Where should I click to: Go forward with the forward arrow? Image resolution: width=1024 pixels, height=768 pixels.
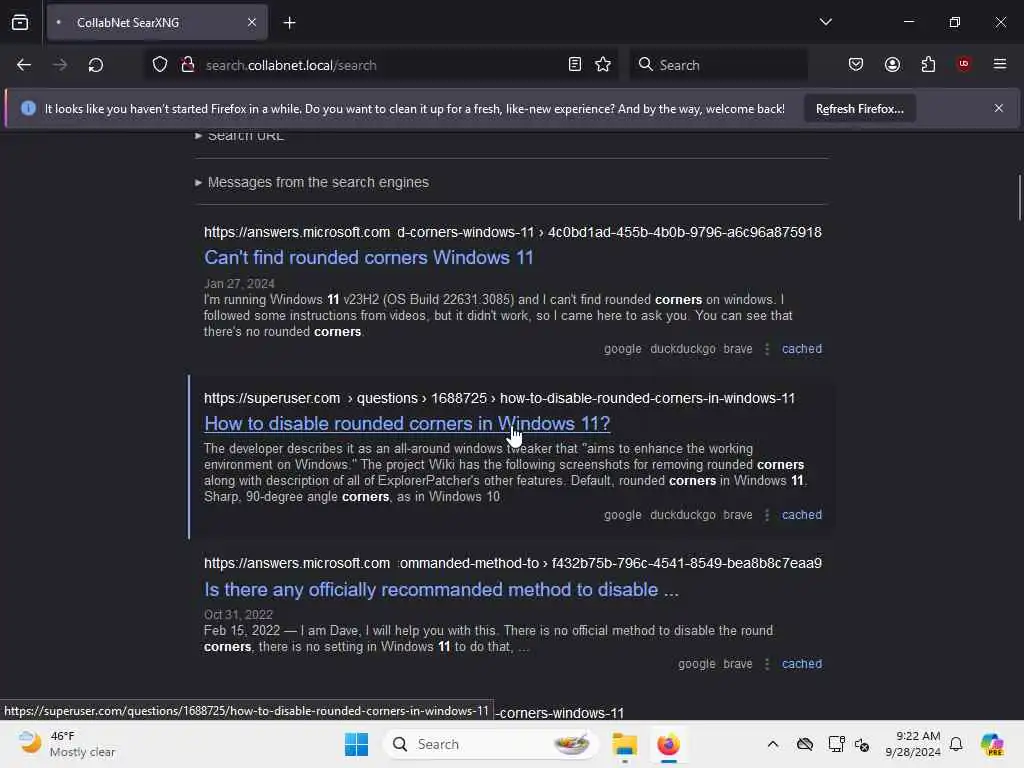59,65
